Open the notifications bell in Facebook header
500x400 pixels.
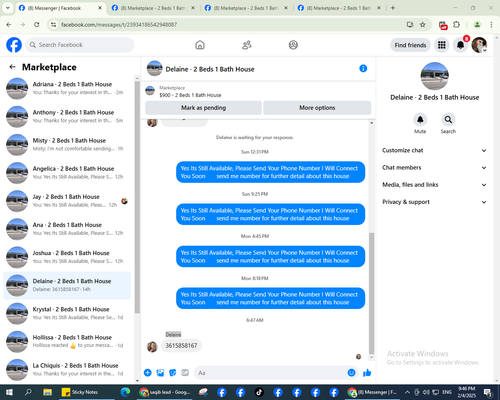[460, 45]
